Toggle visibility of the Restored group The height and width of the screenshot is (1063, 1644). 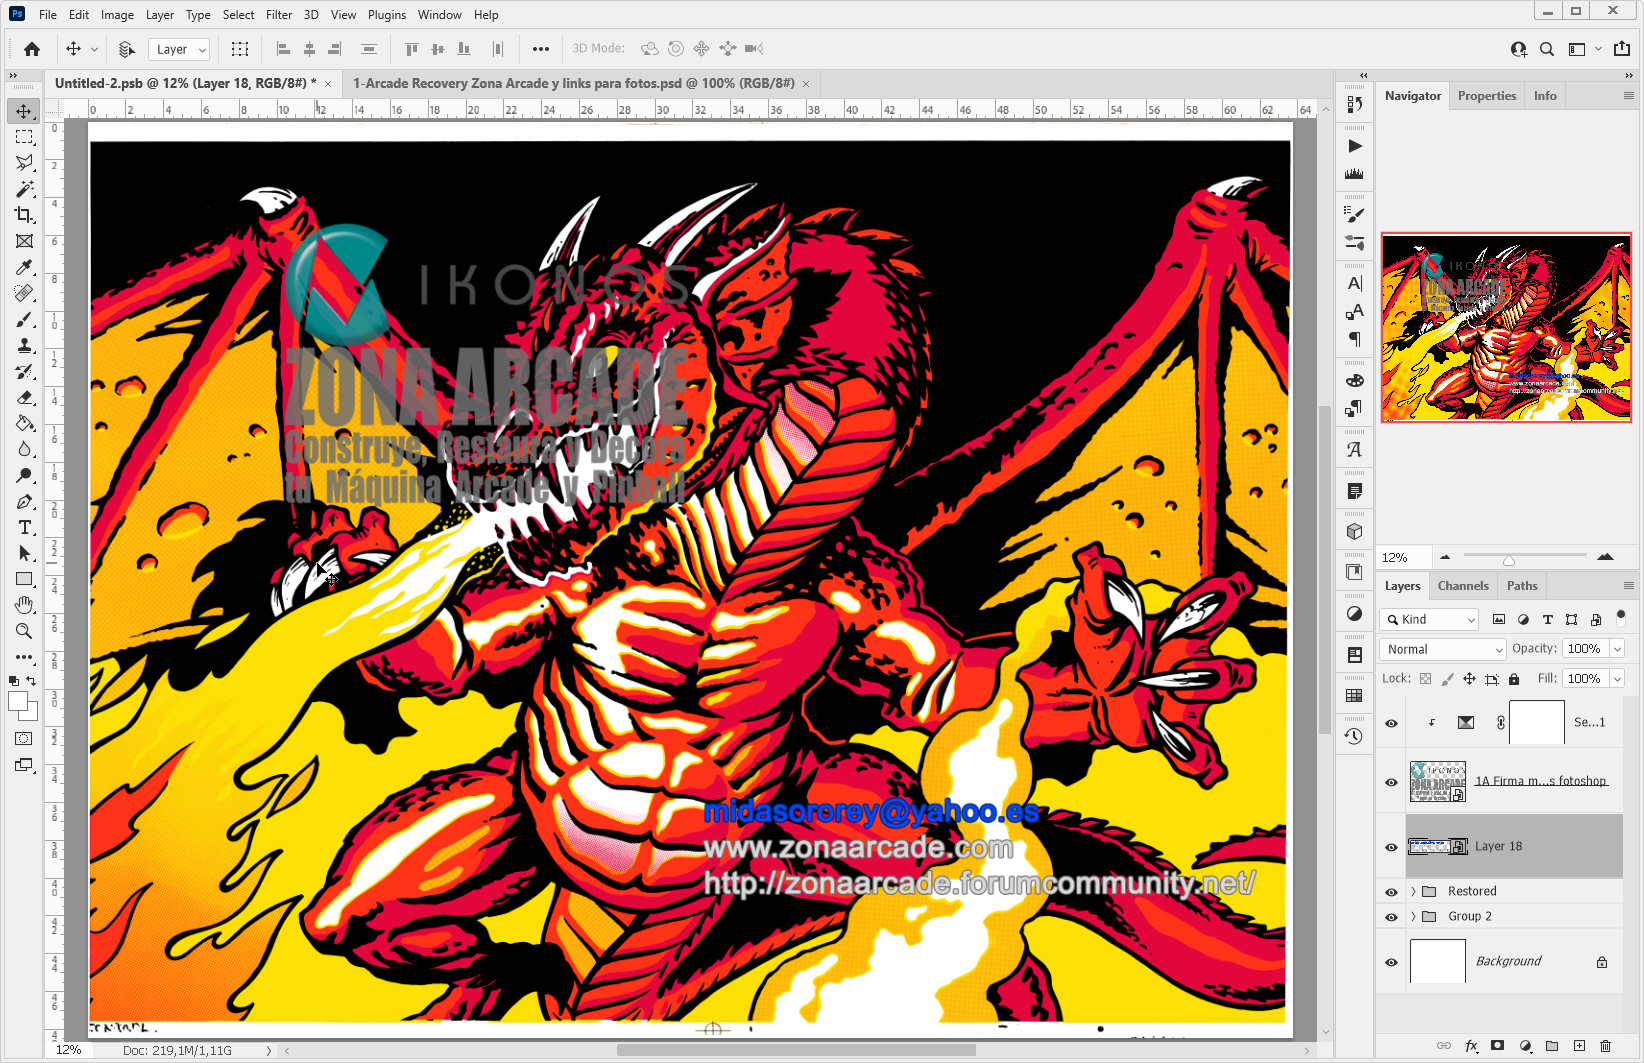[1391, 891]
